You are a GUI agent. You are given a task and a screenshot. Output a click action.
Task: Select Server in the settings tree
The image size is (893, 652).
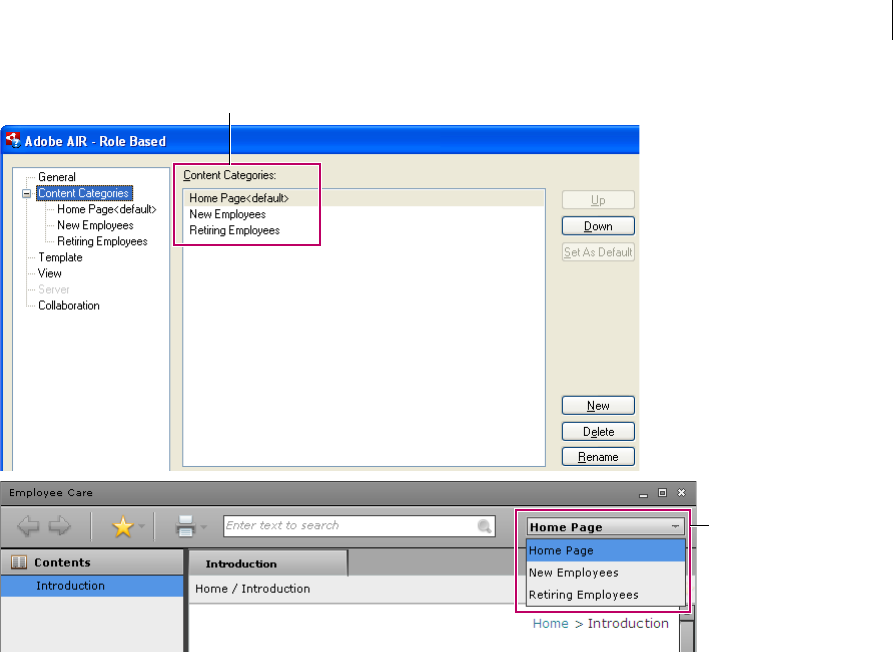[x=54, y=289]
